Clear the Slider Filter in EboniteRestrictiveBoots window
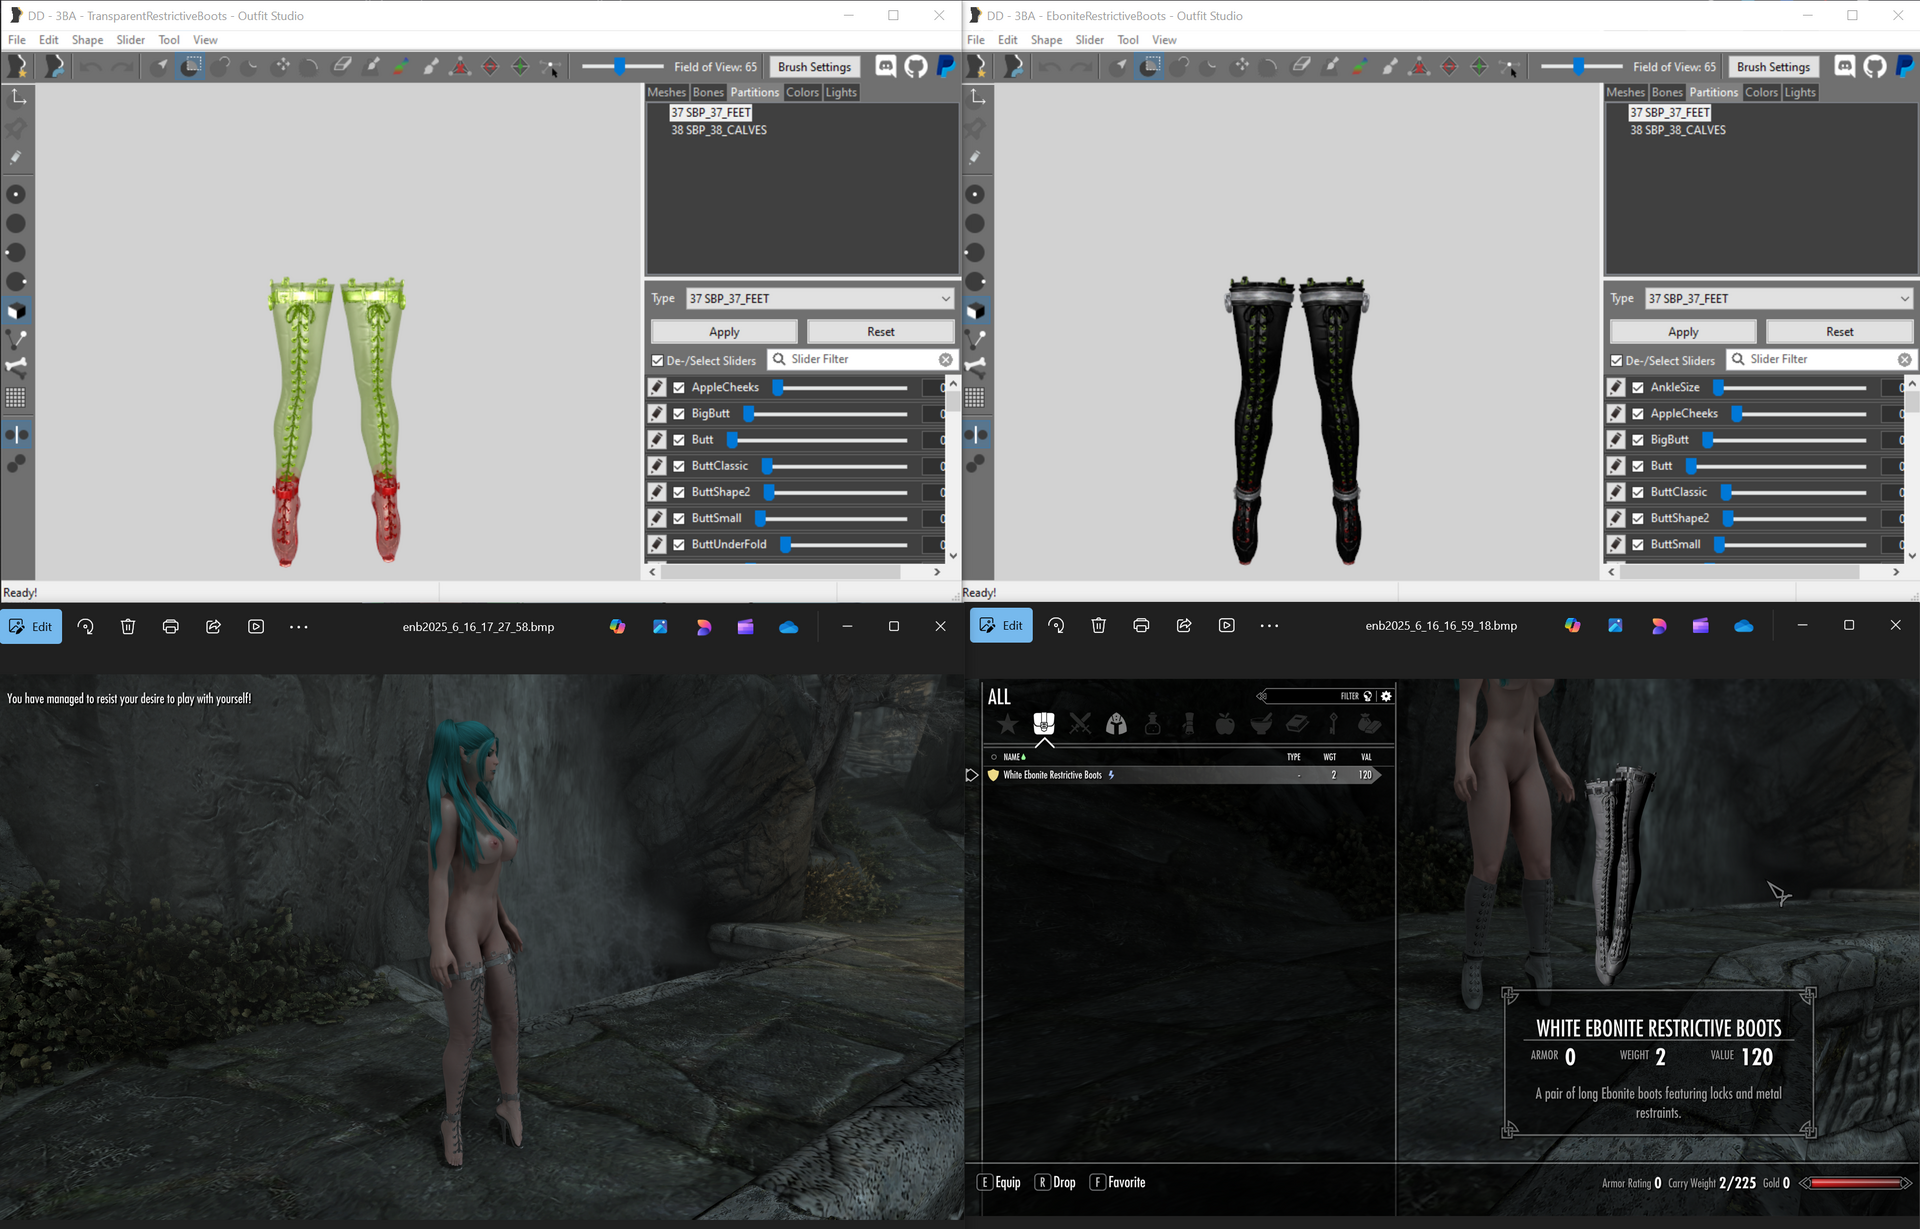The width and height of the screenshot is (1920, 1229). 1904,360
